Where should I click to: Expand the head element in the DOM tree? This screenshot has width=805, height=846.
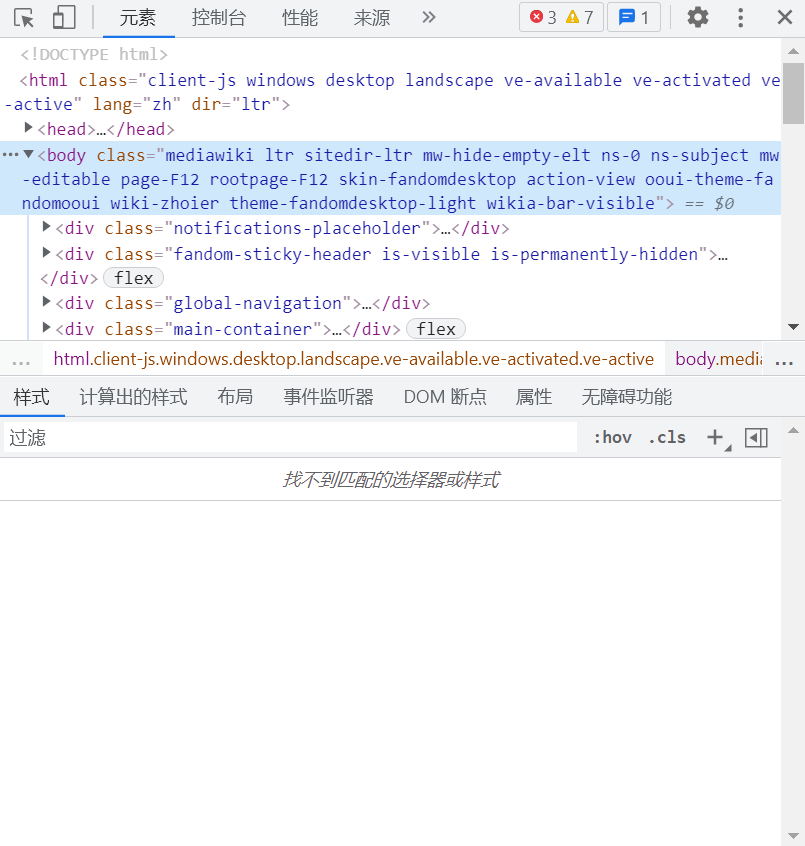pyautogui.click(x=28, y=128)
